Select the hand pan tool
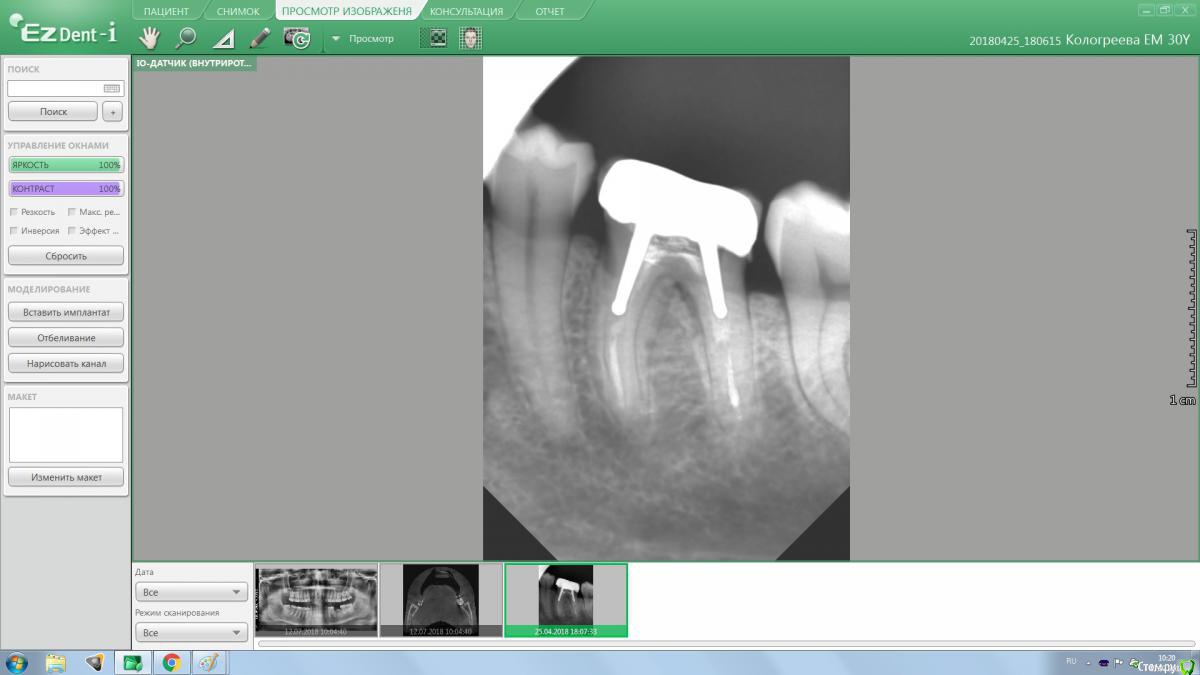1200x675 pixels. 149,38
